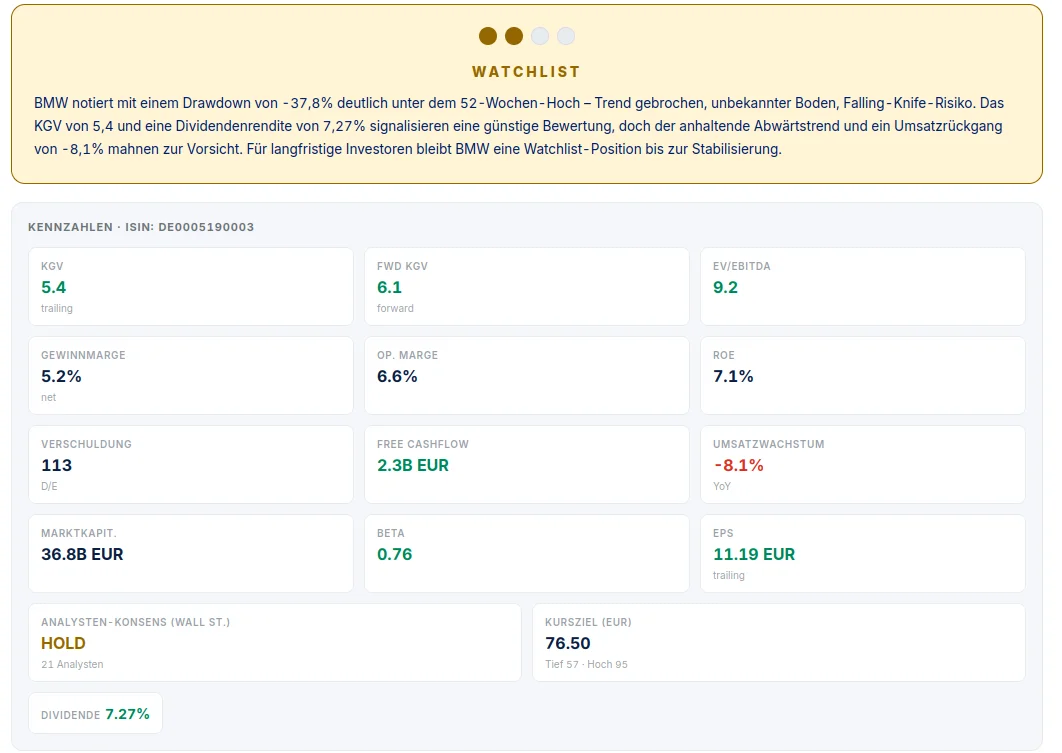Select the Op. Marge 6.6% card

click(x=527, y=375)
